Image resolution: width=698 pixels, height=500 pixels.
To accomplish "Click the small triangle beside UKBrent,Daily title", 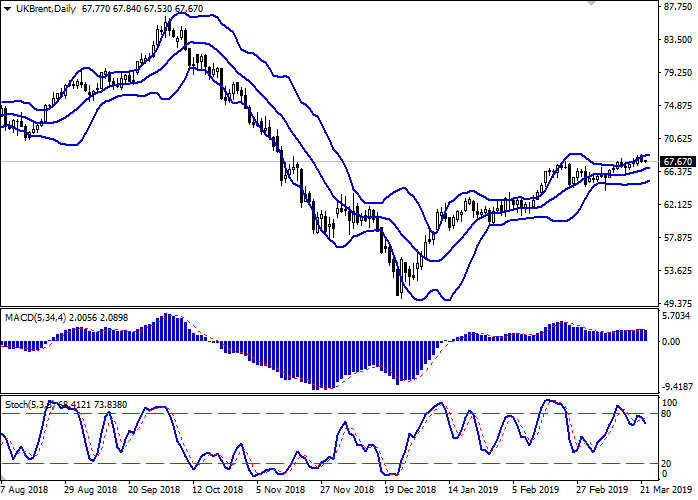I will (7, 9).
